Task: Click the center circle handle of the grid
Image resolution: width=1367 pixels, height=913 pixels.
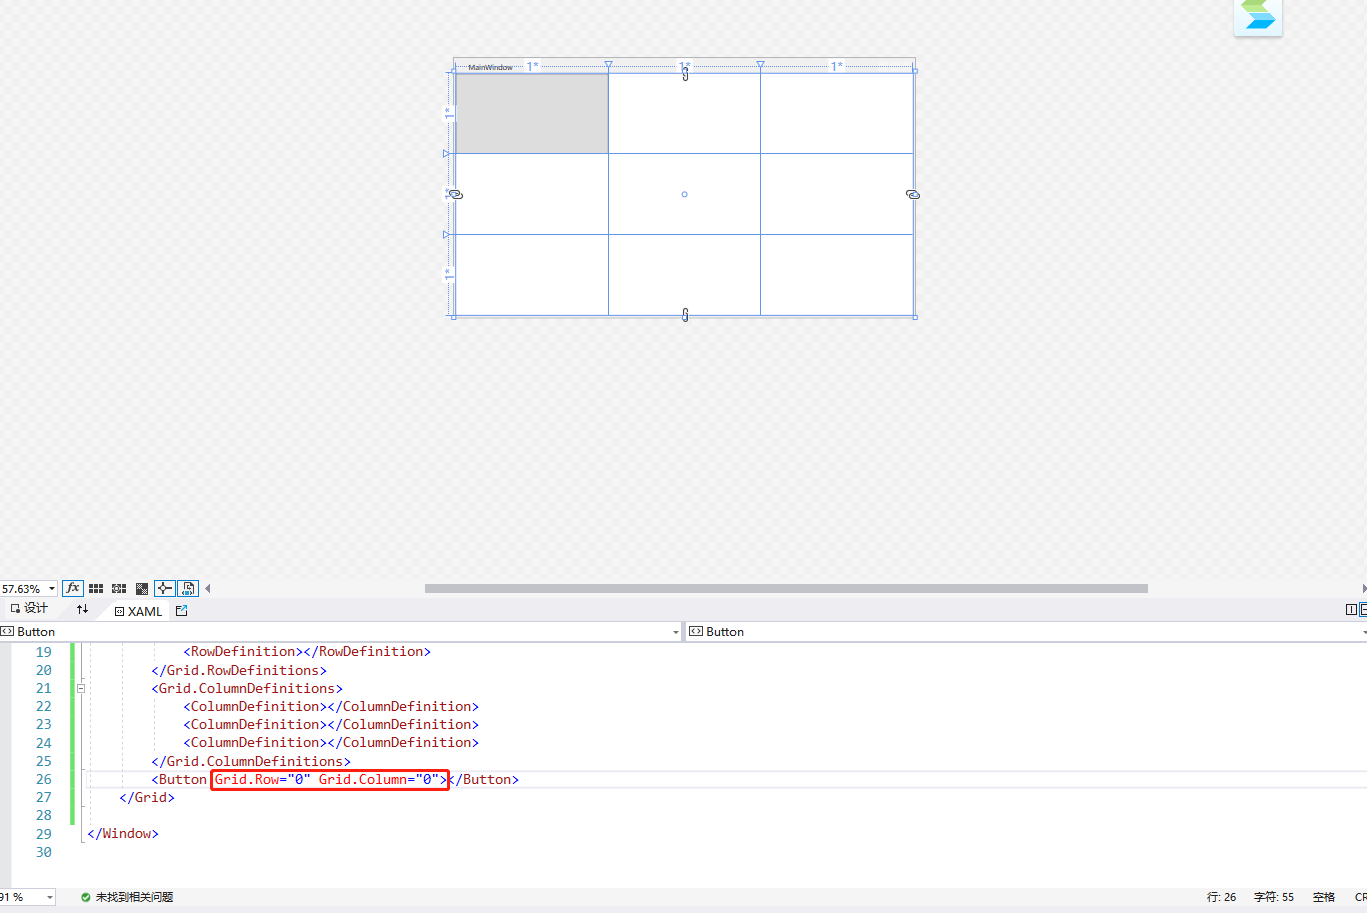Action: tap(684, 194)
